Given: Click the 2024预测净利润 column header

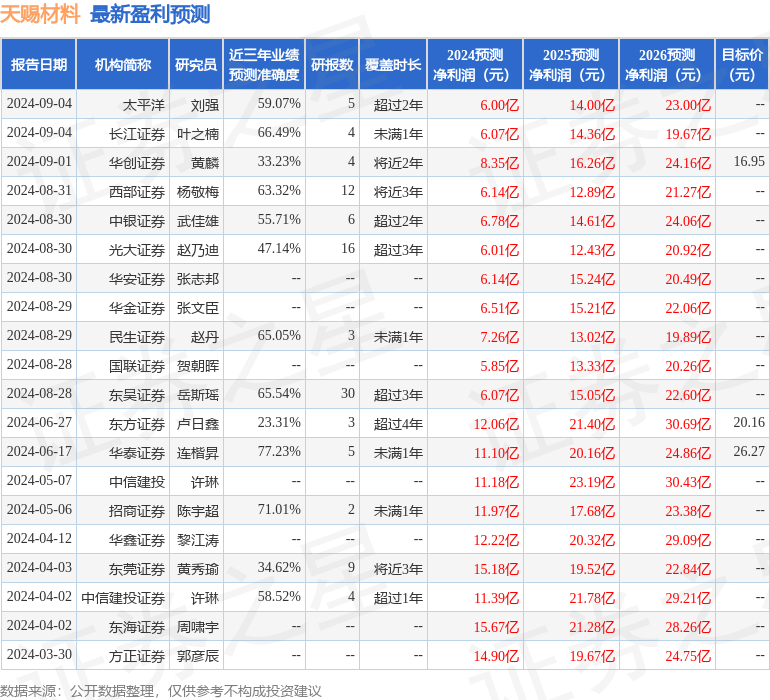Looking at the screenshot, I should pos(475,65).
